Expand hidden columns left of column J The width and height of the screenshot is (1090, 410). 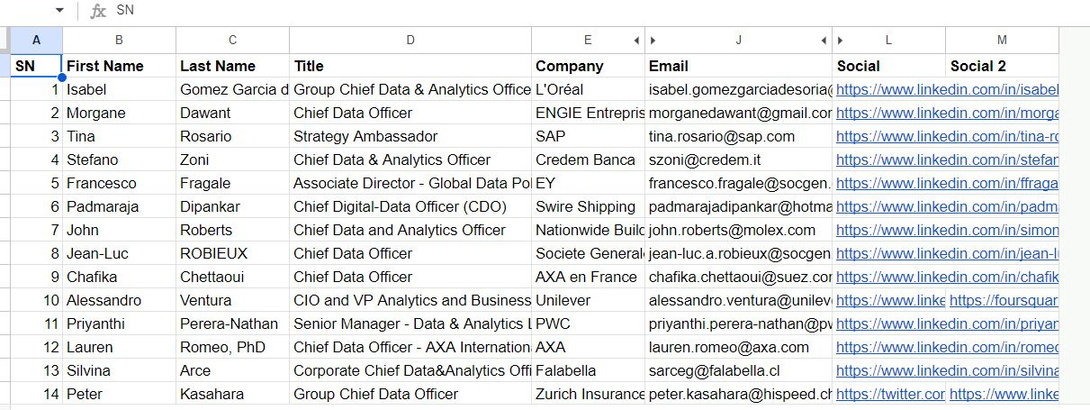[653, 40]
